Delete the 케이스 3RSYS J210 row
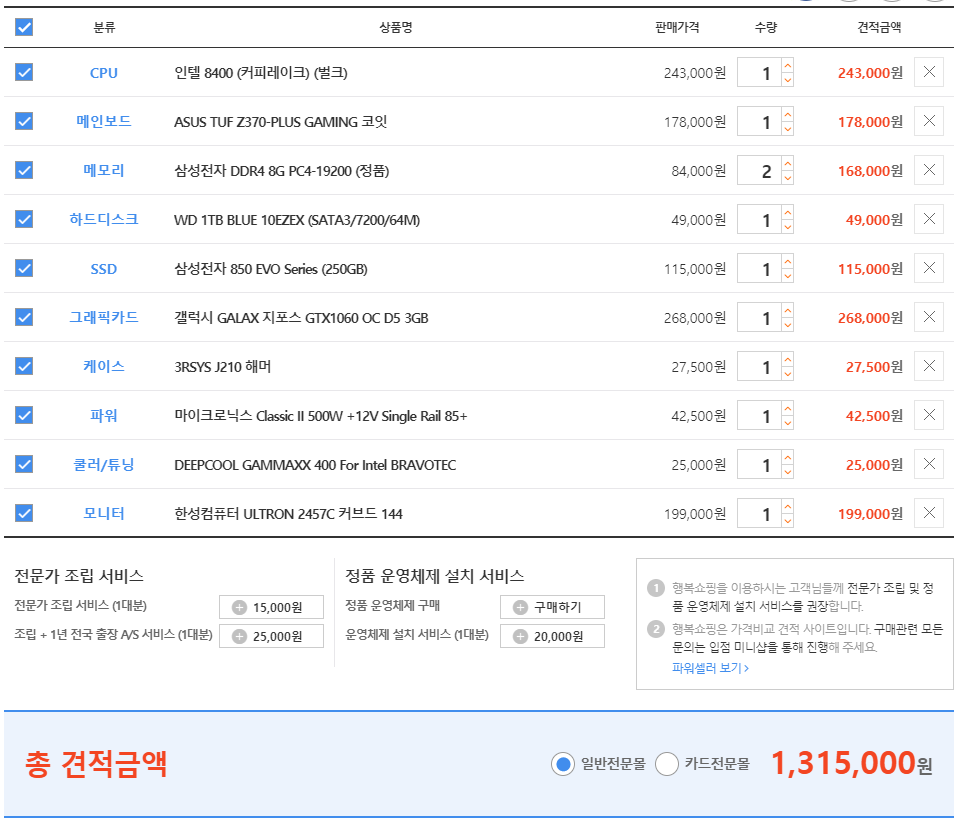The height and width of the screenshot is (822, 962). click(x=928, y=366)
